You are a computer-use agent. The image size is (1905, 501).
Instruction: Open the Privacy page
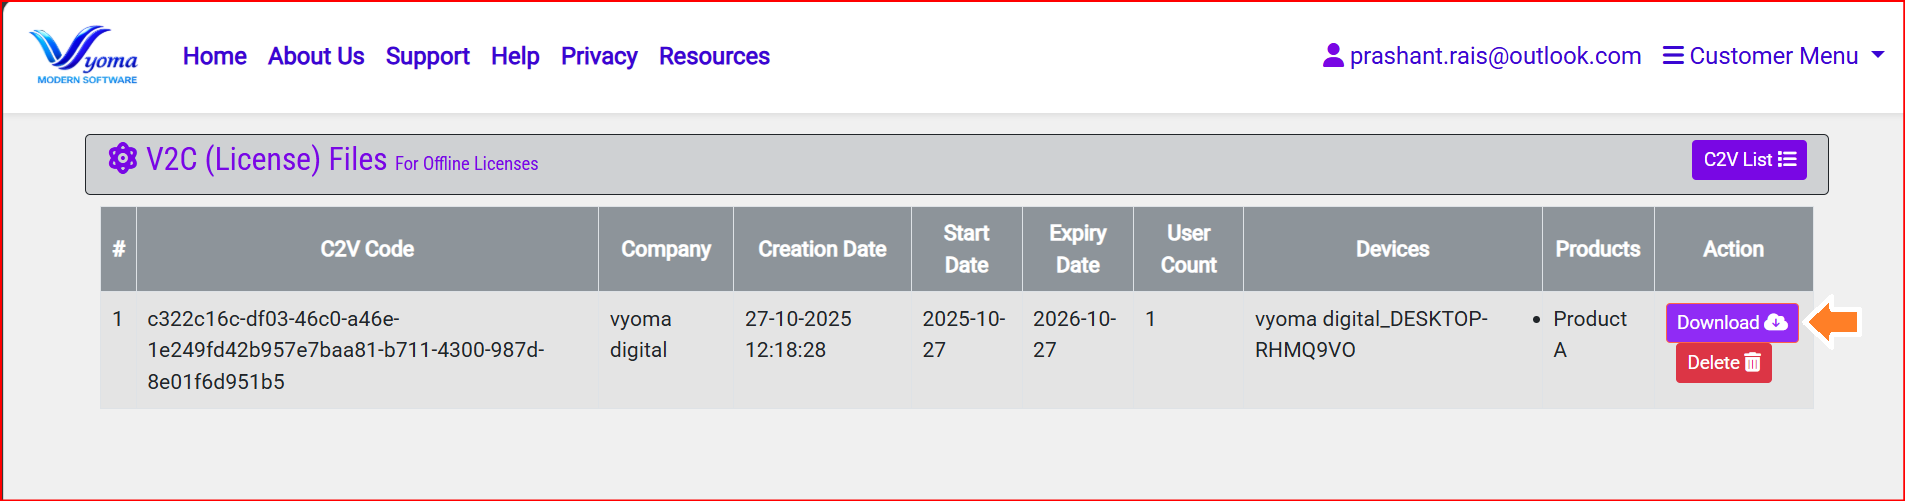(599, 56)
